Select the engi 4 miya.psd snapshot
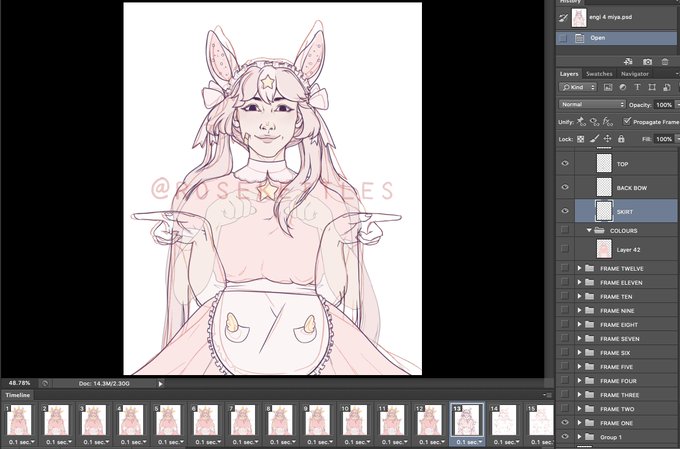Viewport: 680px width, 449px height. tap(618, 18)
